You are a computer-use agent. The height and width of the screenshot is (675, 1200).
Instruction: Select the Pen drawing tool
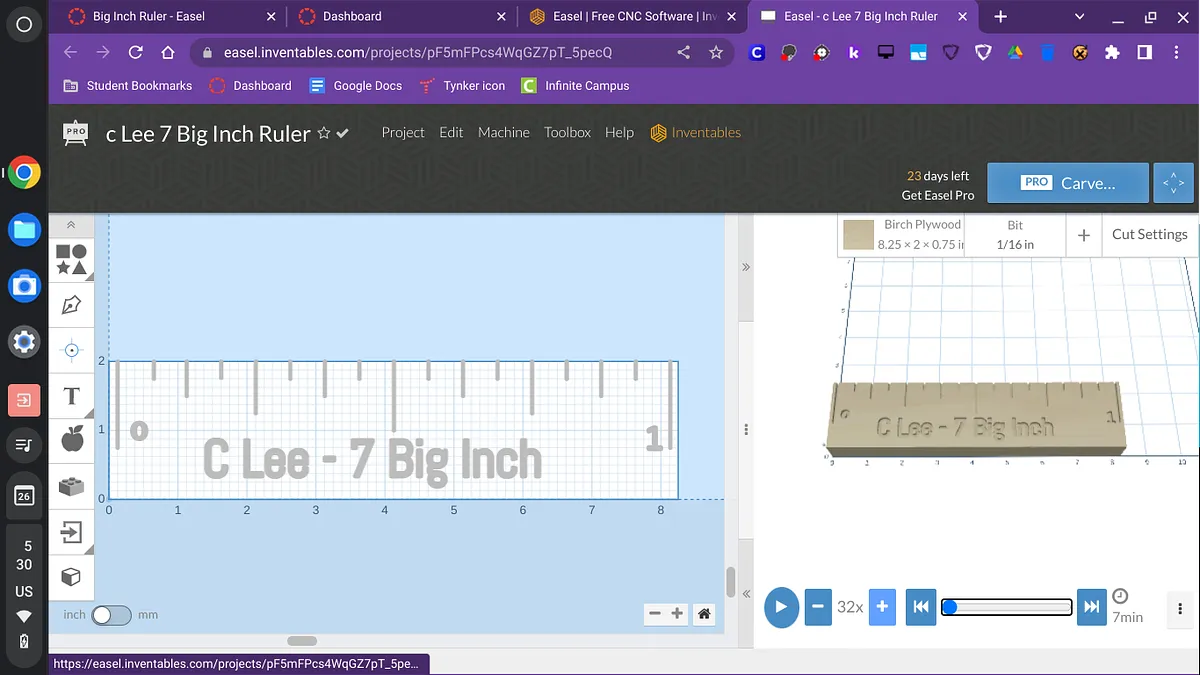[x=71, y=305]
